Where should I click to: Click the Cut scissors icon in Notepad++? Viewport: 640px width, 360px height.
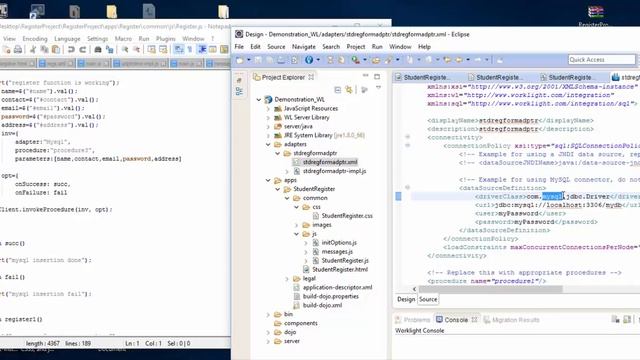pos(33,49)
